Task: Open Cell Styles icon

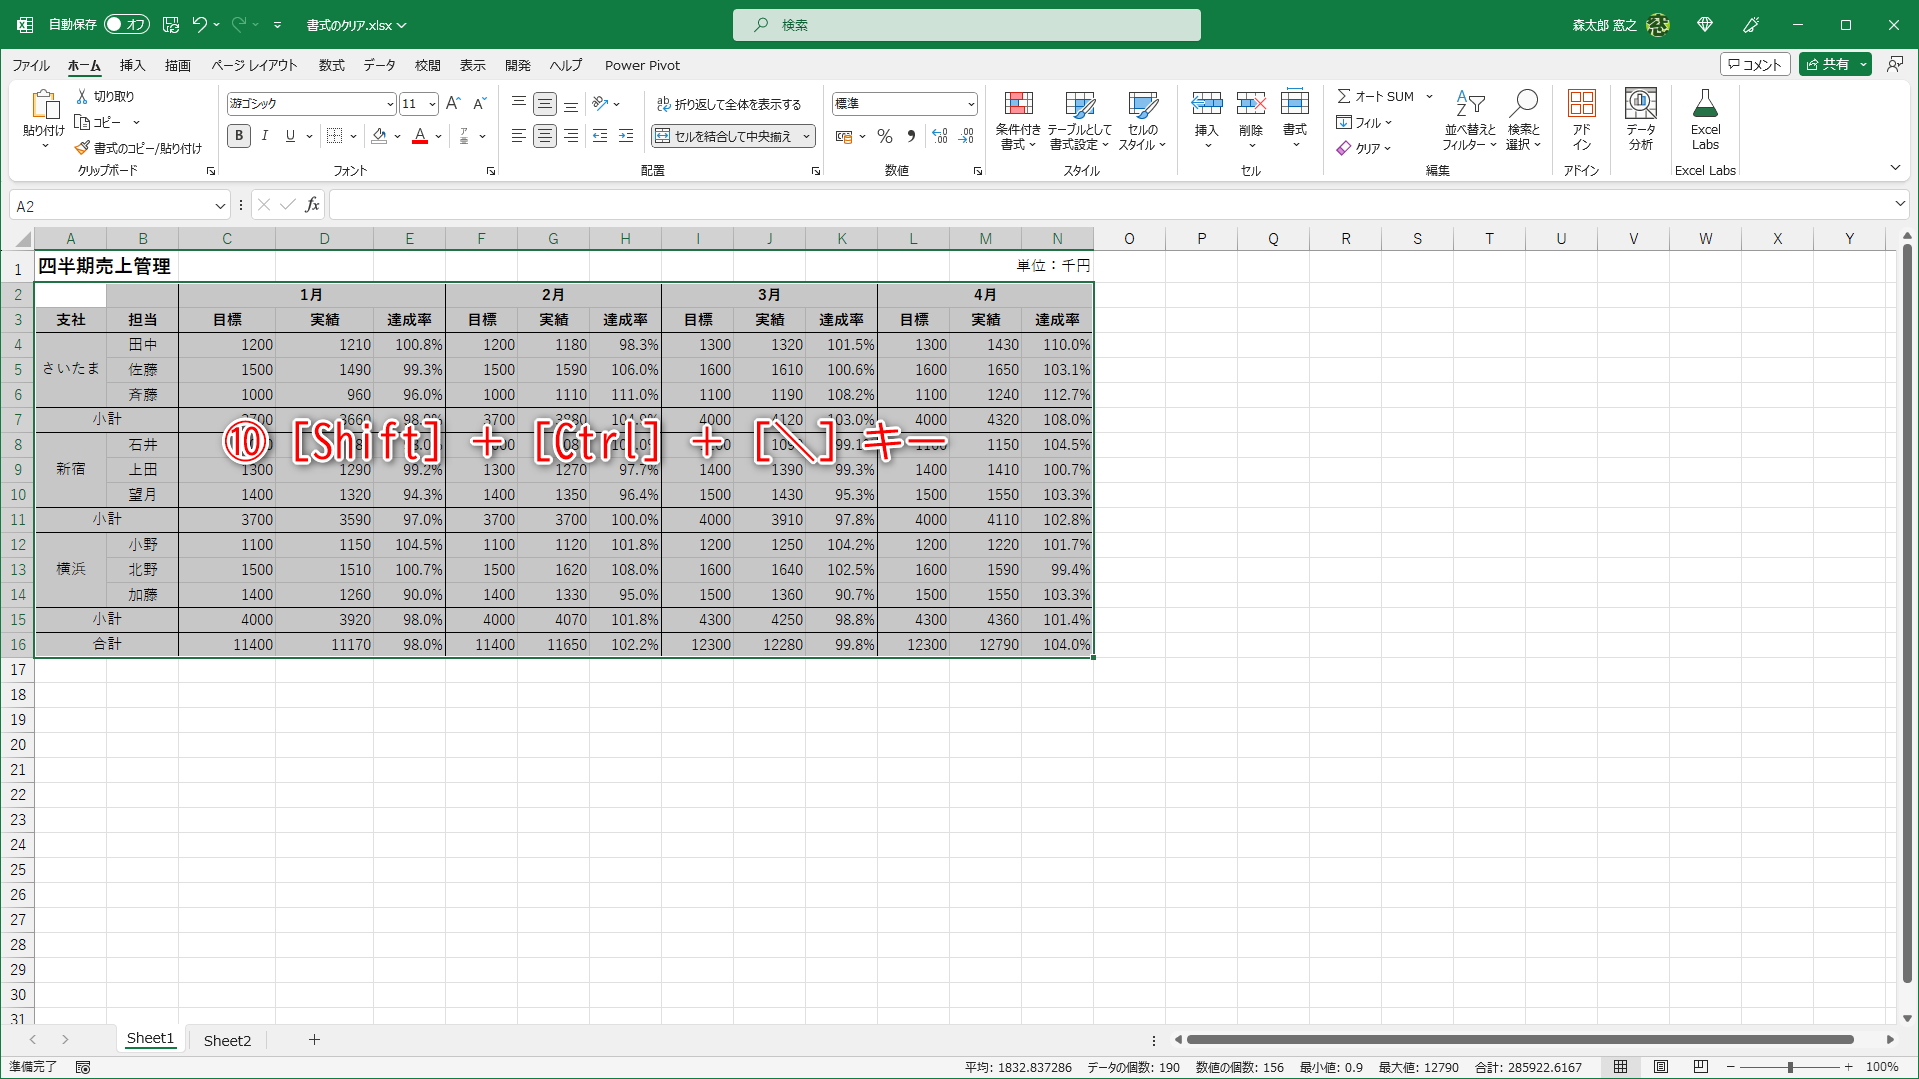Action: coord(1142,104)
